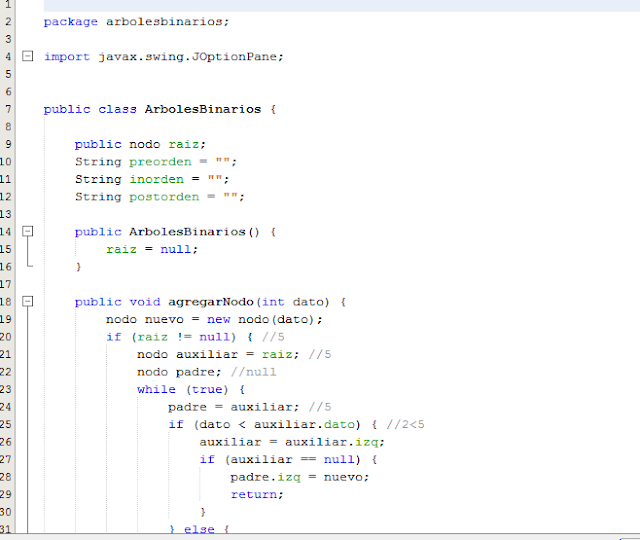Click 'new' keyword on line 19
This screenshot has width=640, height=540.
tap(218, 320)
